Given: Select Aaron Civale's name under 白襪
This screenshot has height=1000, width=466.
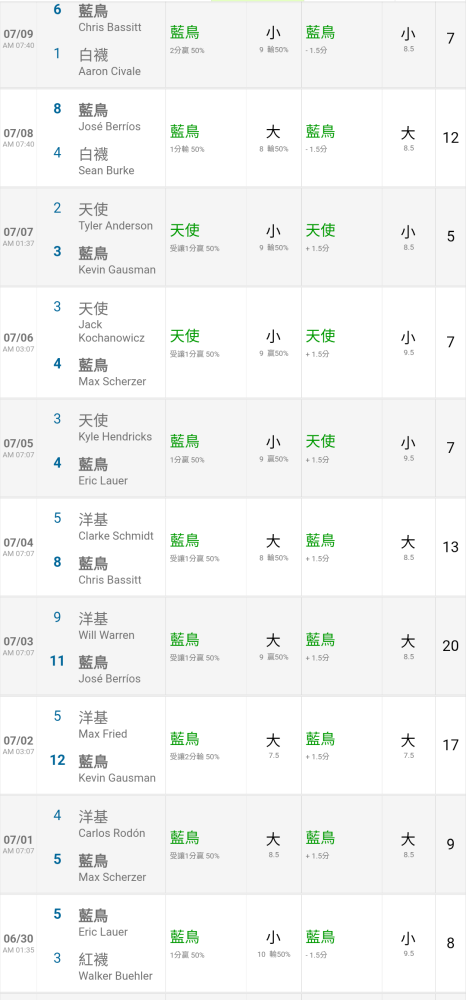Looking at the screenshot, I should click(x=109, y=71).
